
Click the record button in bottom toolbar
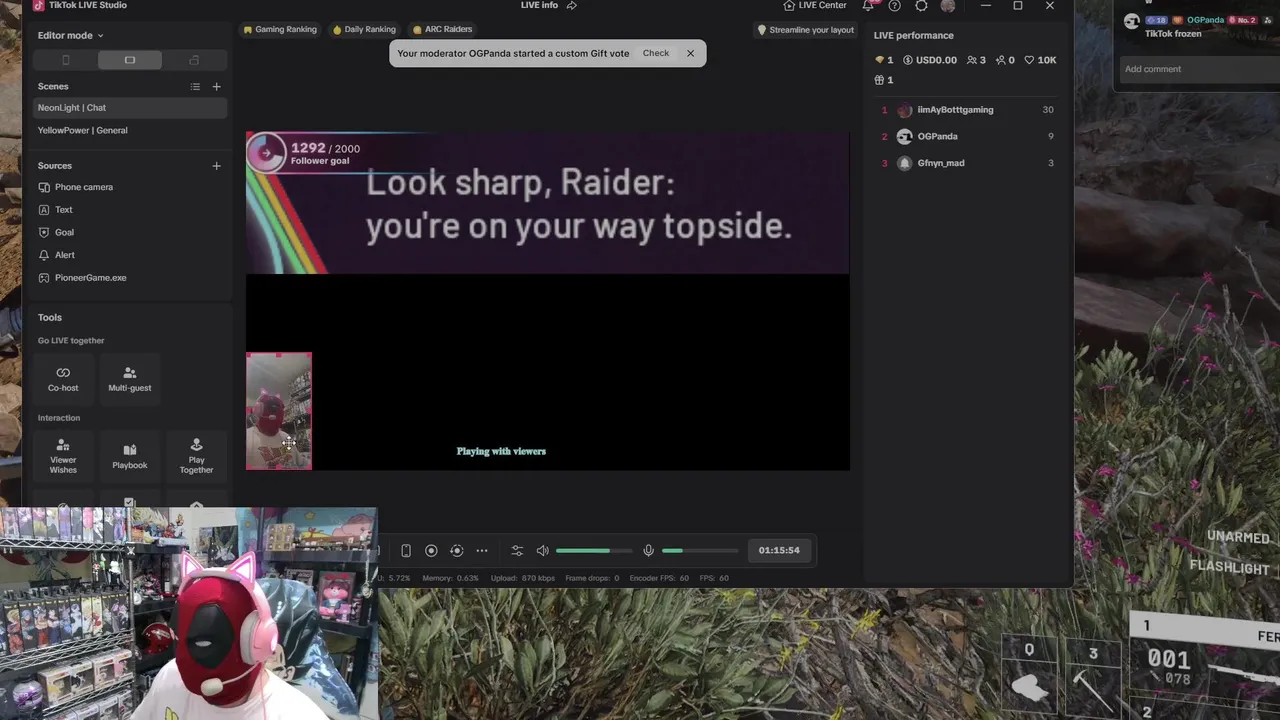pos(431,550)
